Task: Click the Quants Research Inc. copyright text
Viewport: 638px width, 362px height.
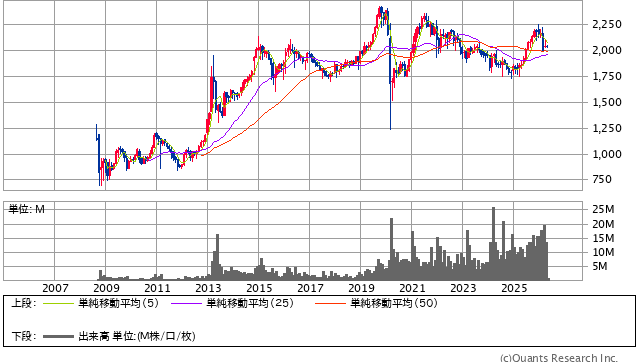Action: tap(559, 358)
